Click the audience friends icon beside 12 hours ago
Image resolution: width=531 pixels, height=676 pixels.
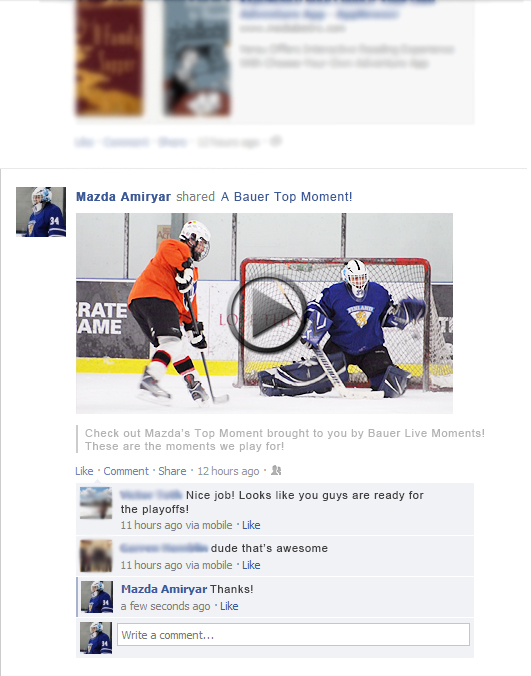(x=276, y=471)
